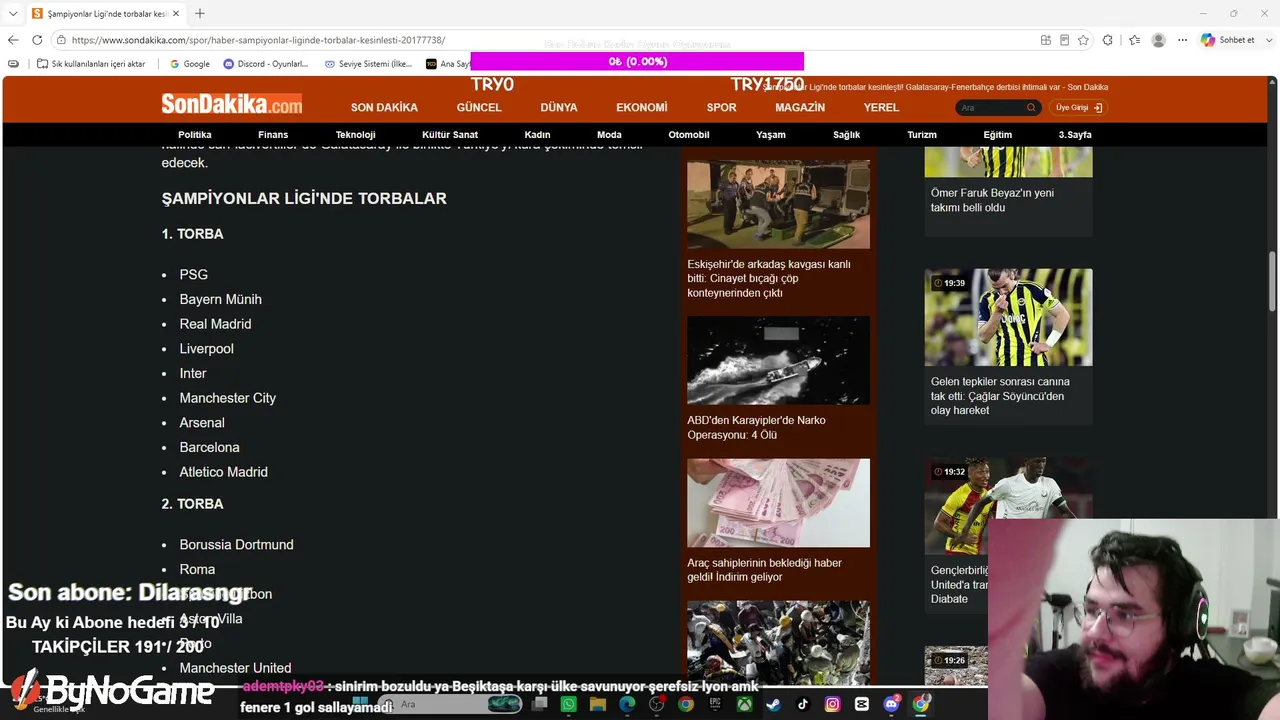Image resolution: width=1280 pixels, height=720 pixels.
Task: Open the YEREL menu item
Action: coord(881,107)
